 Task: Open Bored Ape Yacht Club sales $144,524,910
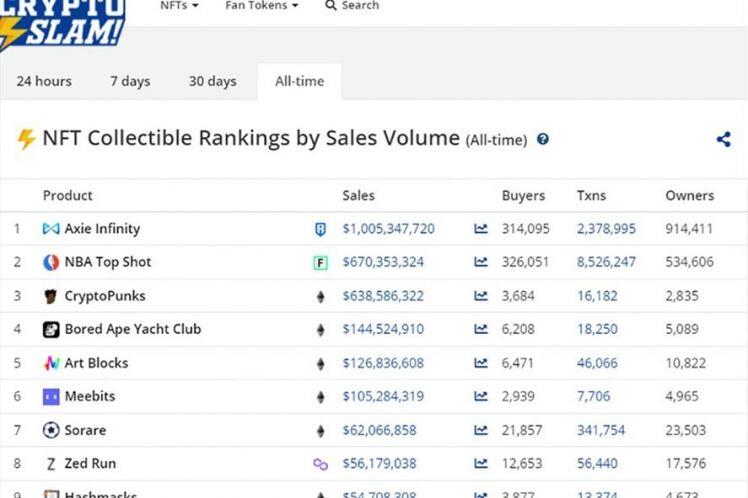pos(383,329)
